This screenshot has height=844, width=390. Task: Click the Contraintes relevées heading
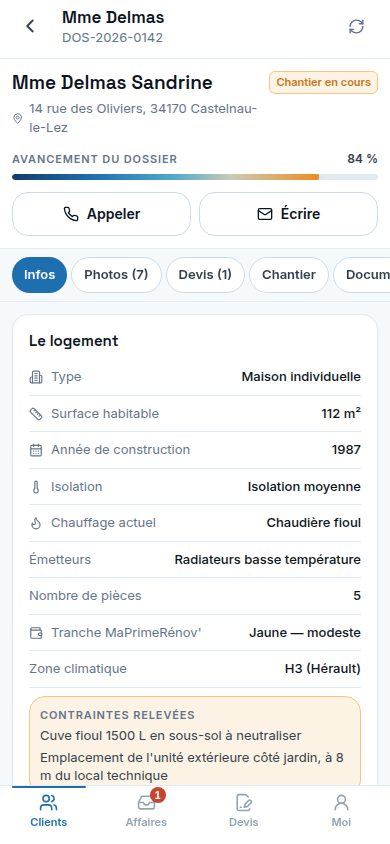[x=117, y=715]
